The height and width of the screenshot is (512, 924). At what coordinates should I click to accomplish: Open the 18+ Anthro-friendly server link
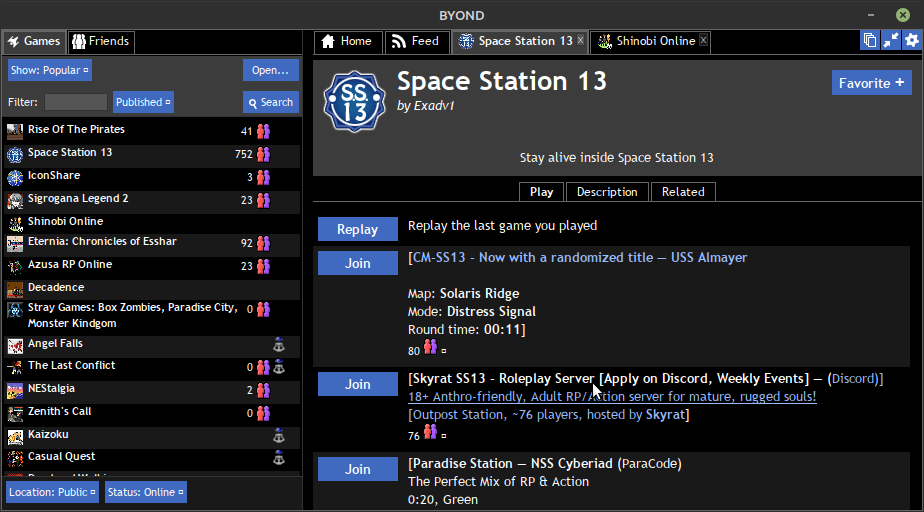(x=612, y=397)
